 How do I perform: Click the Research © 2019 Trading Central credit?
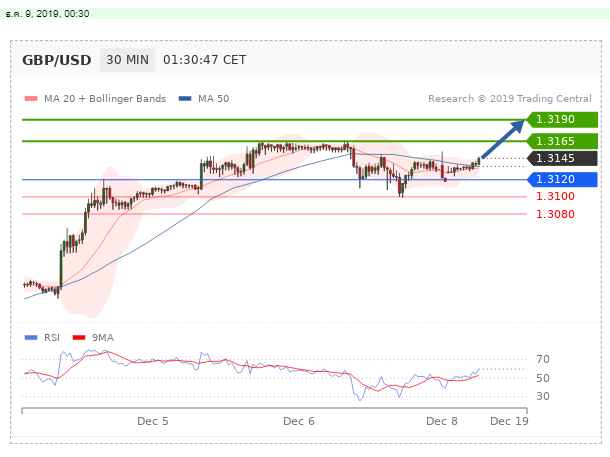click(510, 99)
